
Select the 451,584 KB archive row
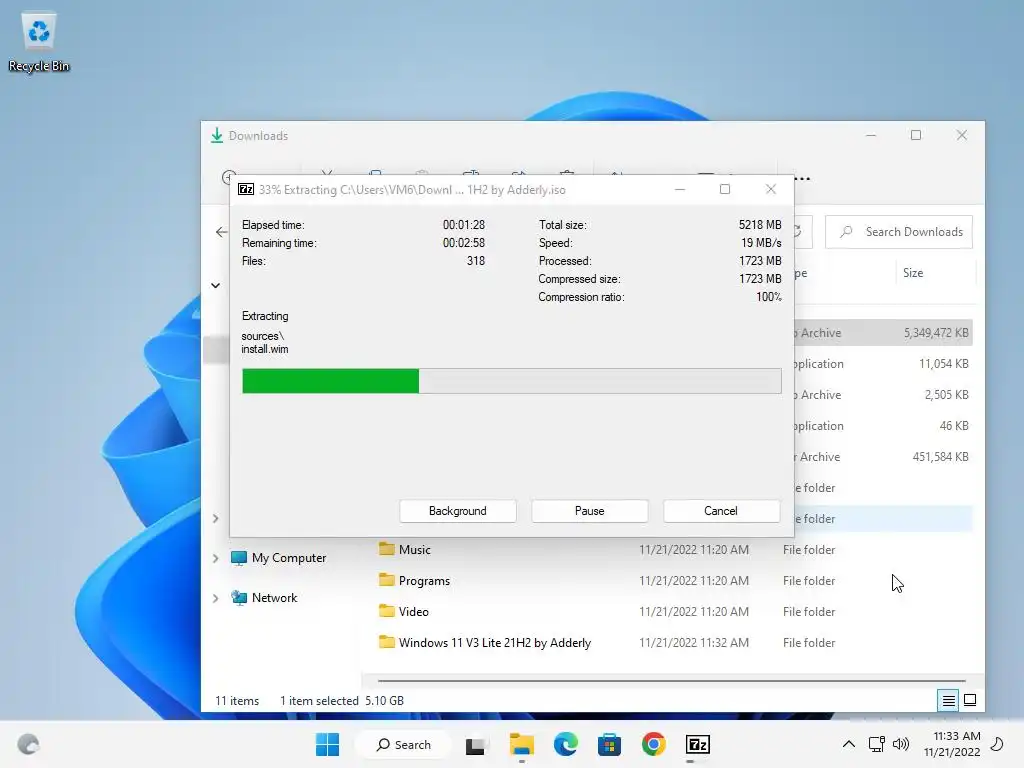click(883, 457)
